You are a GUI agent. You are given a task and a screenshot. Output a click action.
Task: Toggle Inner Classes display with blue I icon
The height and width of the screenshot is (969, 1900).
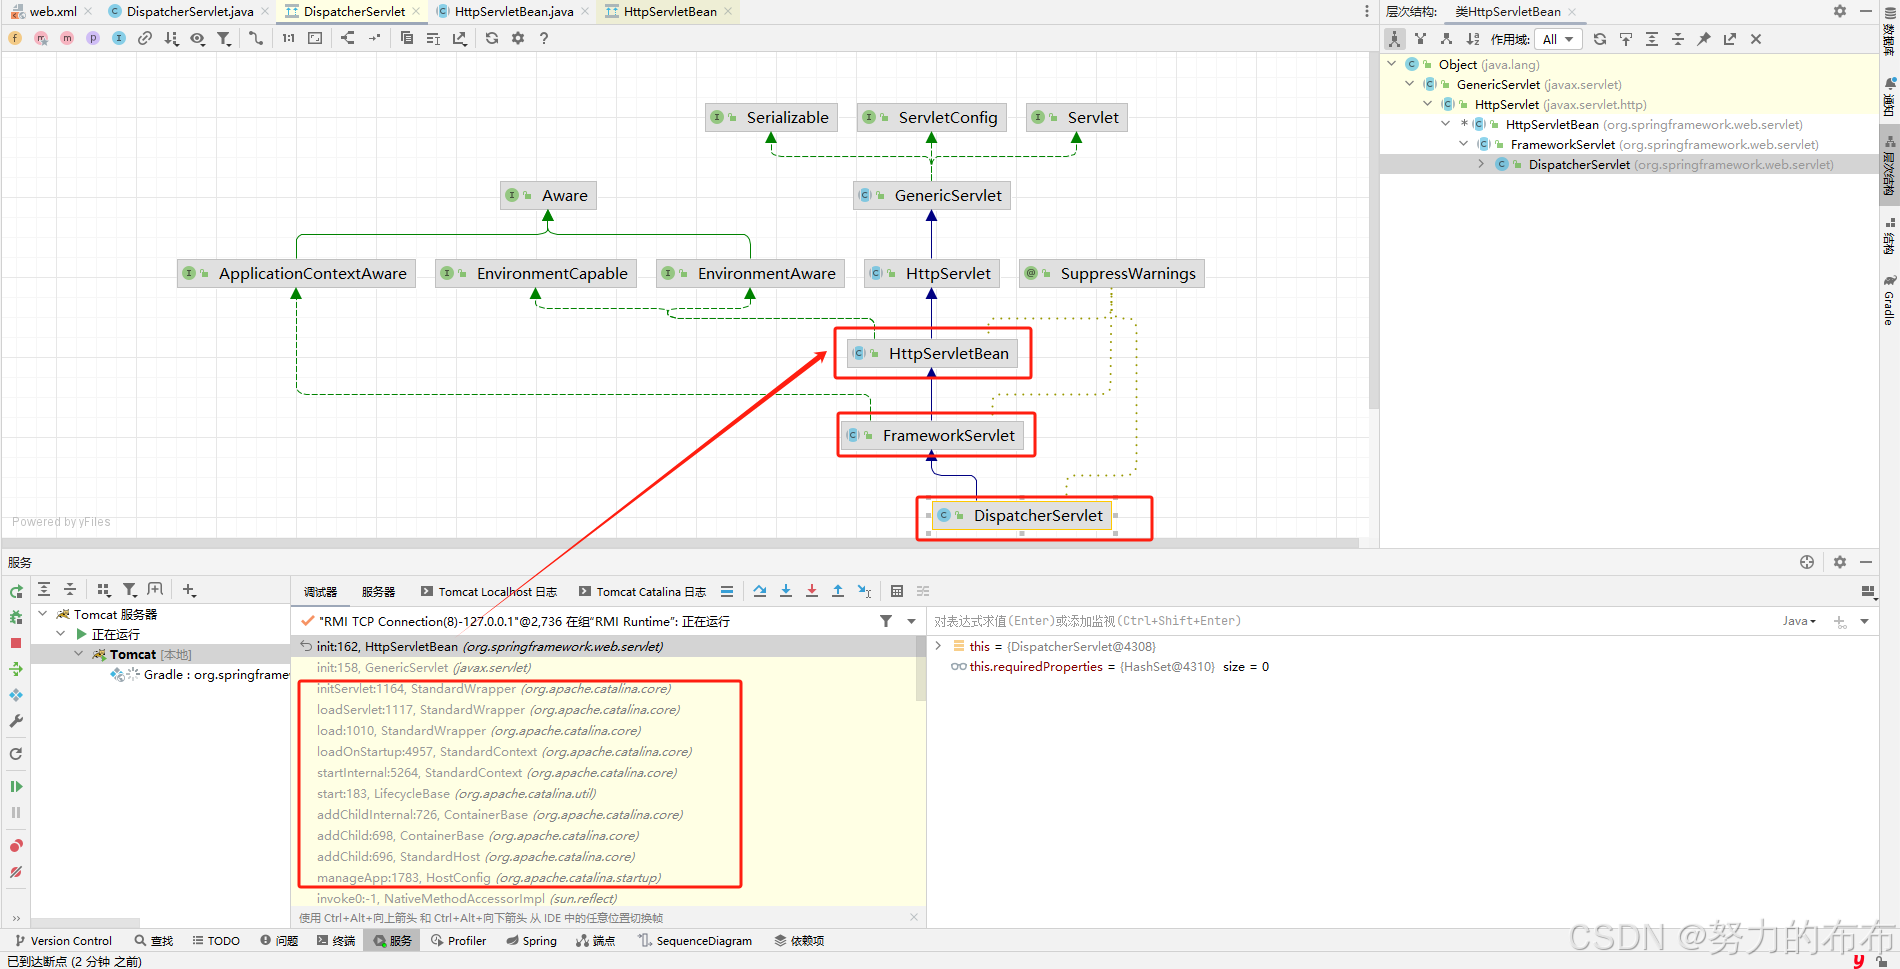[x=119, y=38]
